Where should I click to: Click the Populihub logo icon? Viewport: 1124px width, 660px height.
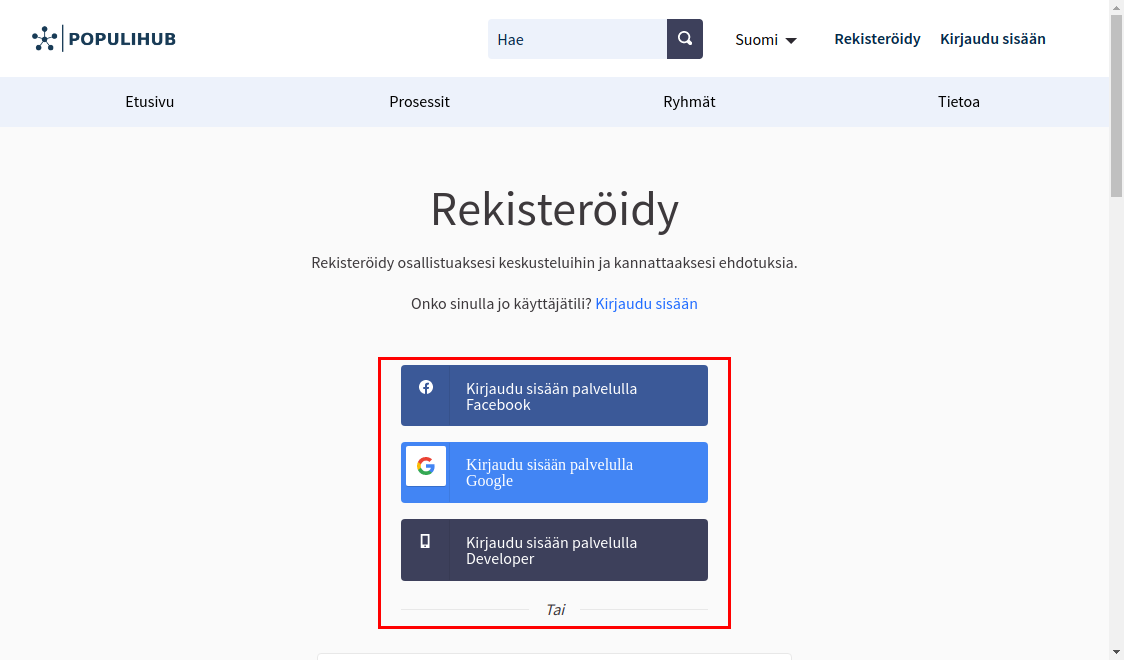coord(44,37)
